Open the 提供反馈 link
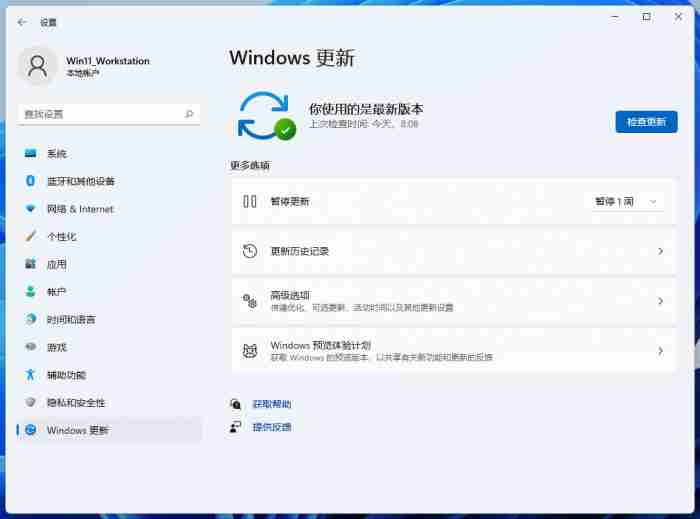Image resolution: width=700 pixels, height=519 pixels. (271, 428)
